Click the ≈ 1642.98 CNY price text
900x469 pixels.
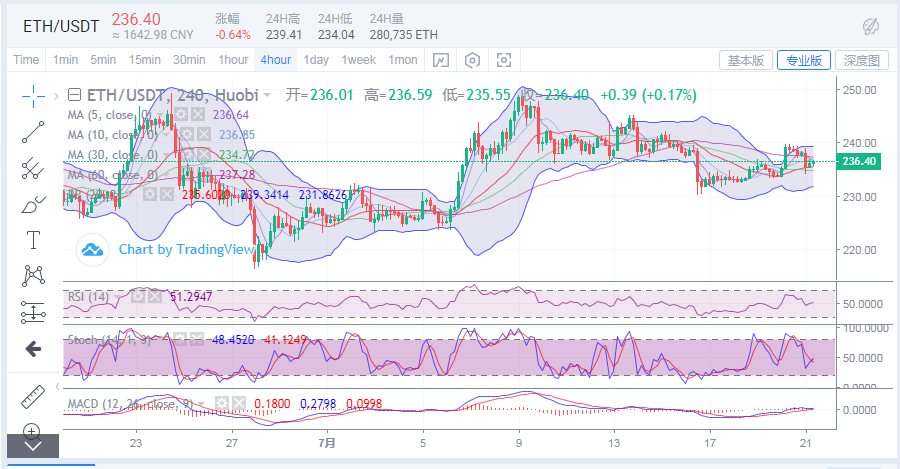click(x=153, y=35)
